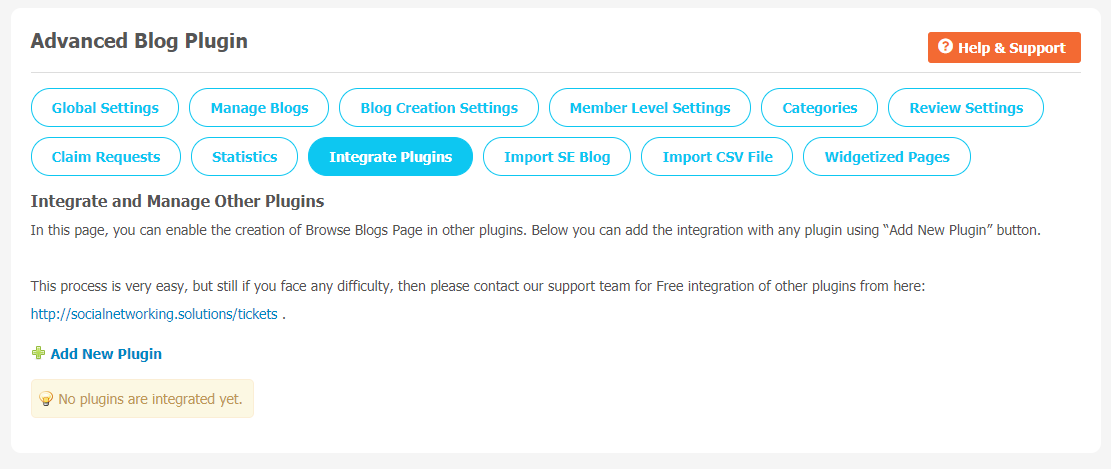
Task: Open the Global Settings tab
Action: pos(105,108)
